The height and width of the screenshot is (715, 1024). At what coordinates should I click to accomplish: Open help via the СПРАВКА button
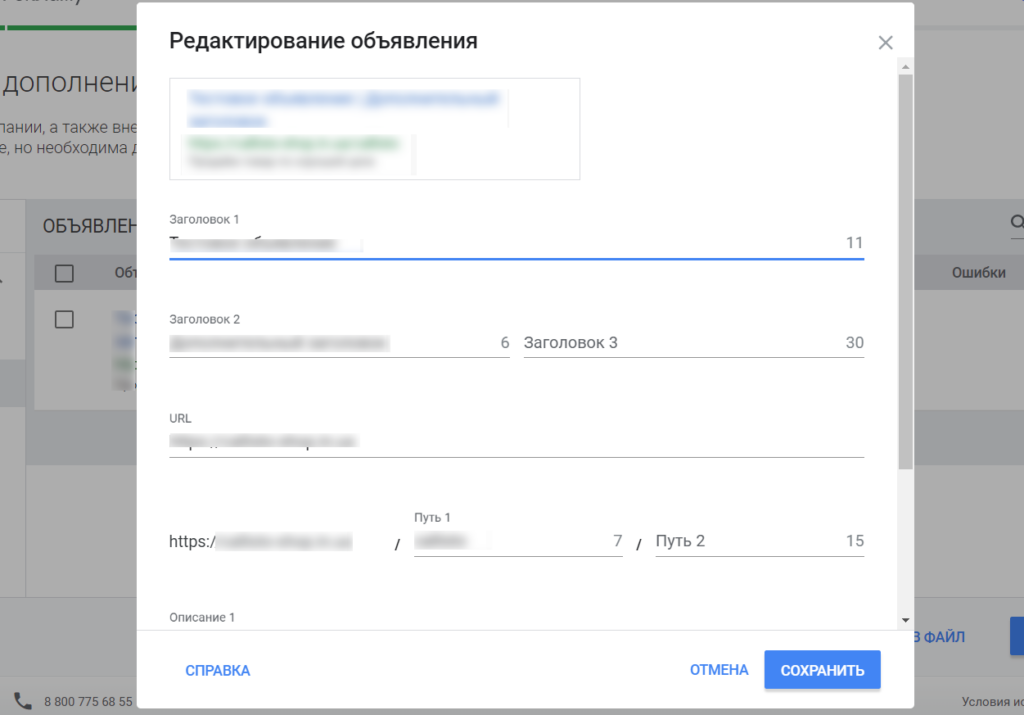pyautogui.click(x=217, y=670)
